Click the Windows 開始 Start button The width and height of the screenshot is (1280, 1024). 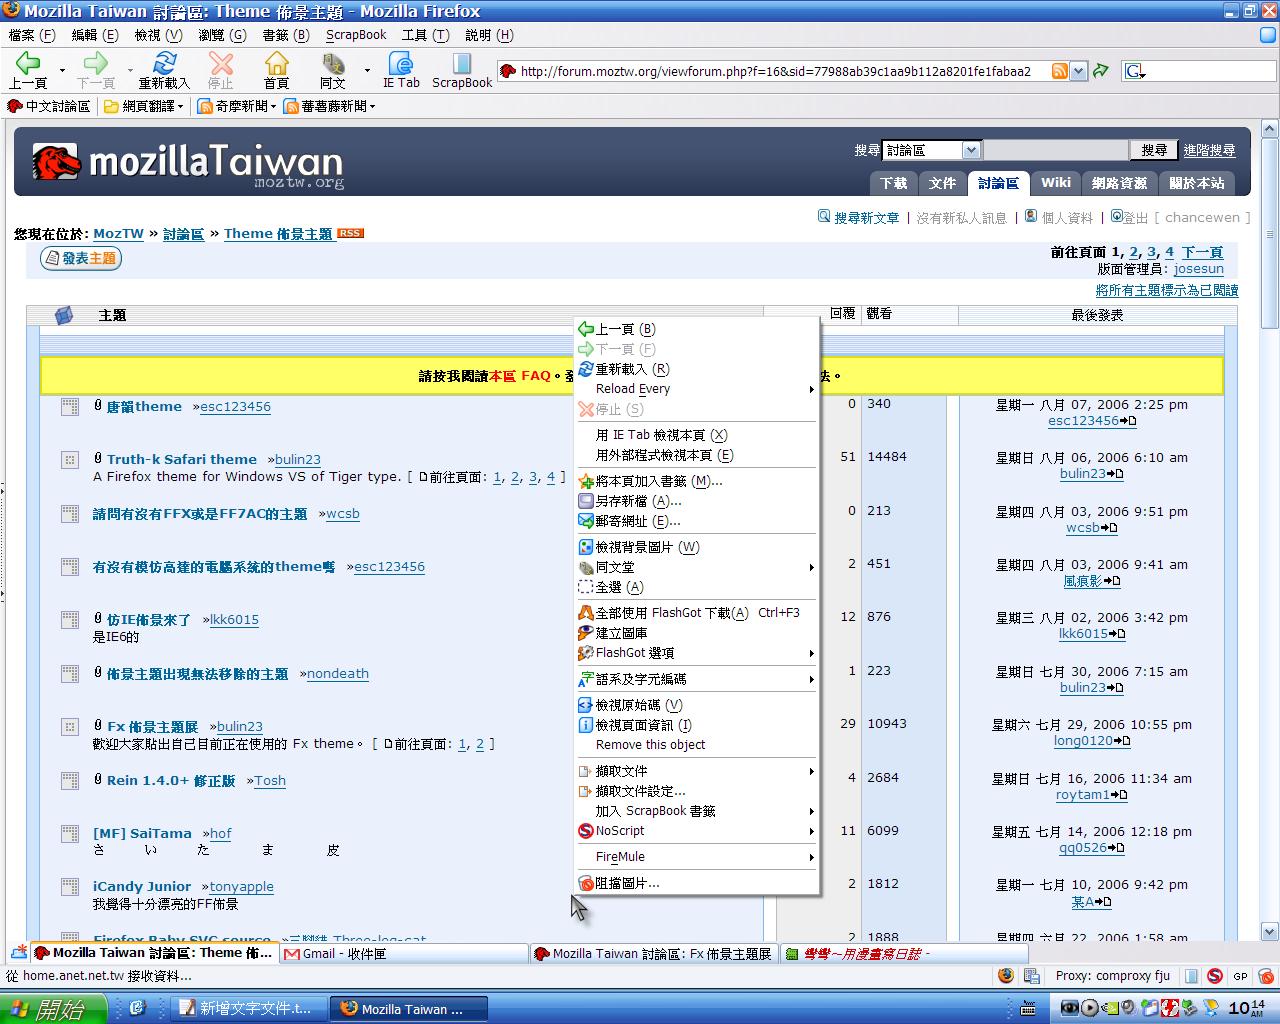pos(54,1009)
